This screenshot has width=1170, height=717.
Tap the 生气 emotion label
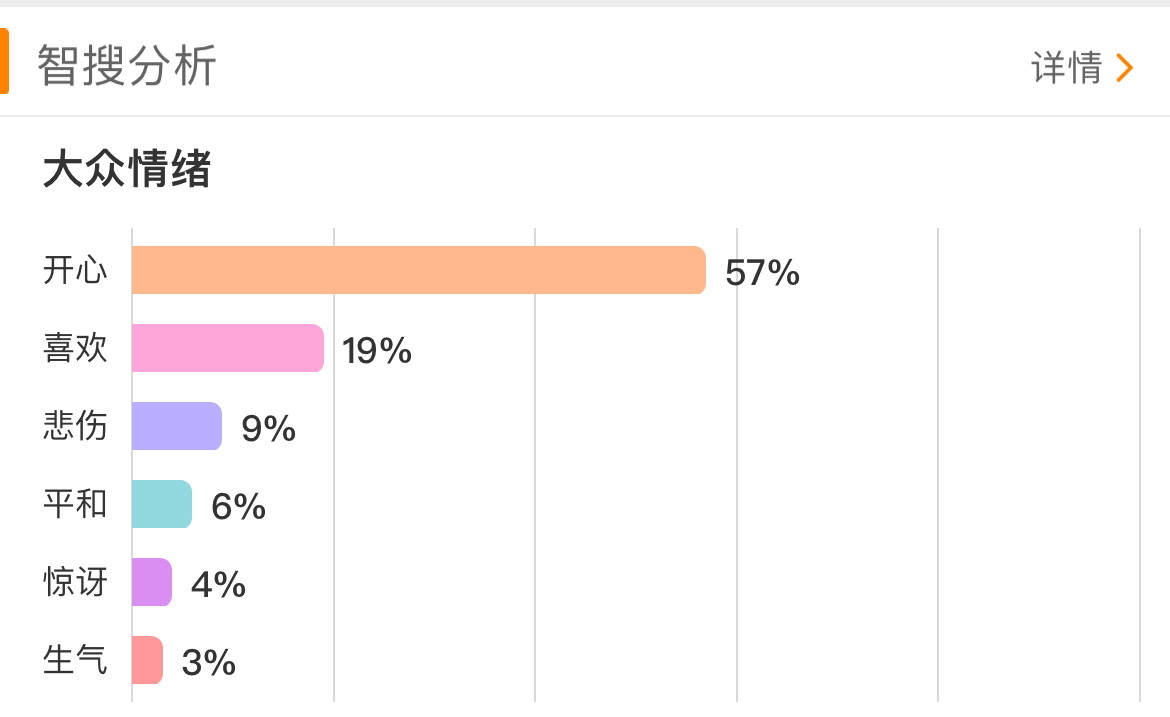(75, 660)
